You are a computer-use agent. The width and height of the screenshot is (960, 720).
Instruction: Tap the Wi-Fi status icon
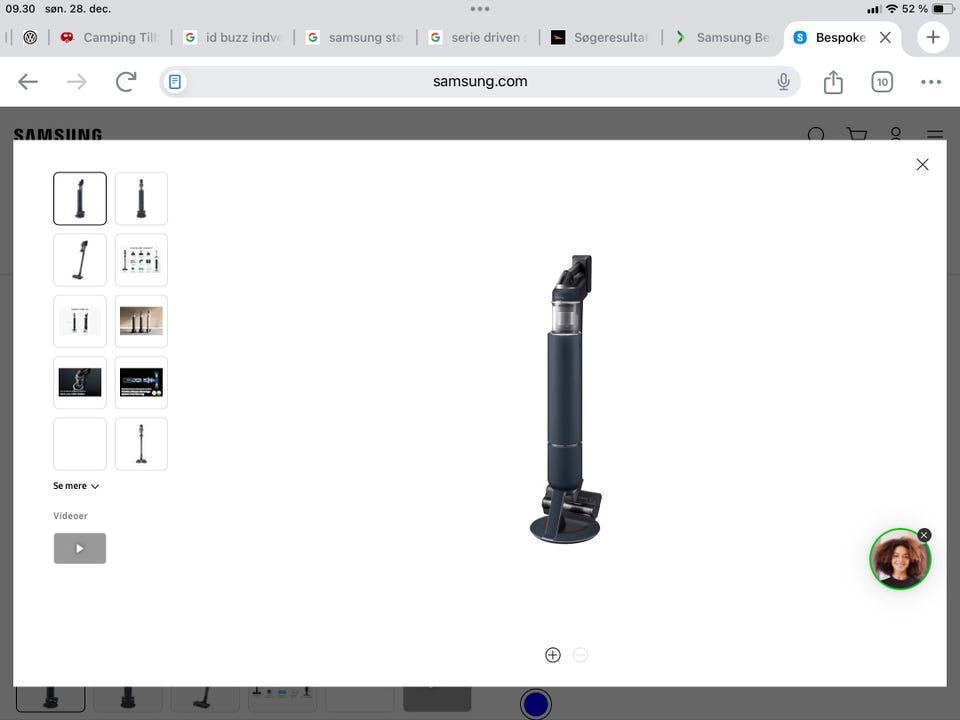click(x=891, y=9)
